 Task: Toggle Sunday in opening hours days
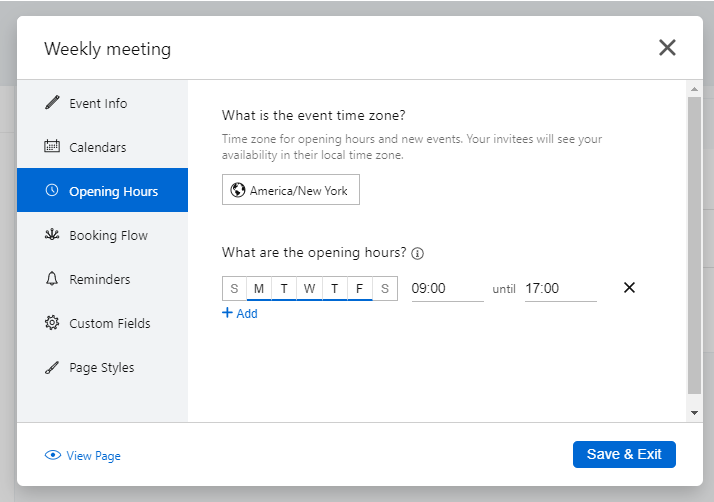click(x=234, y=288)
